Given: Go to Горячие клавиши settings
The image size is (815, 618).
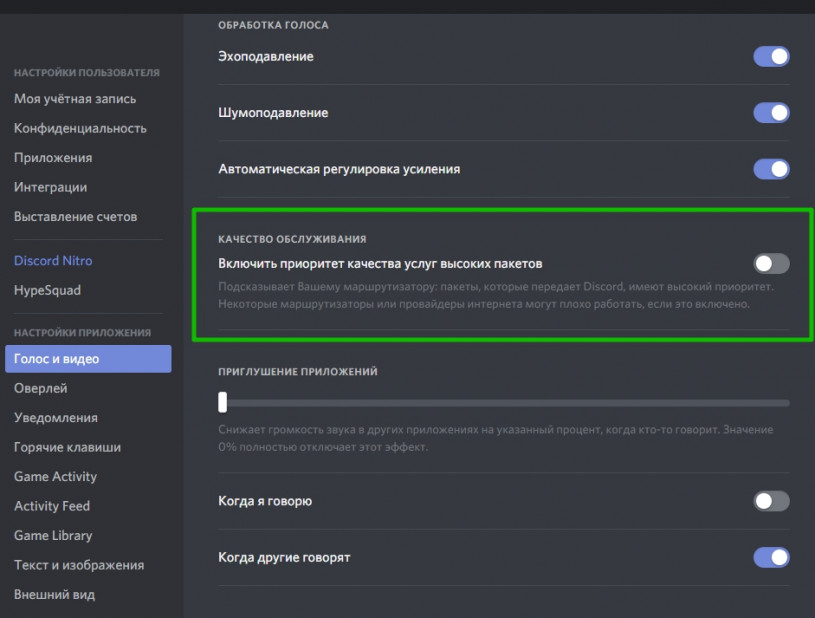Looking at the screenshot, I should (x=67, y=447).
